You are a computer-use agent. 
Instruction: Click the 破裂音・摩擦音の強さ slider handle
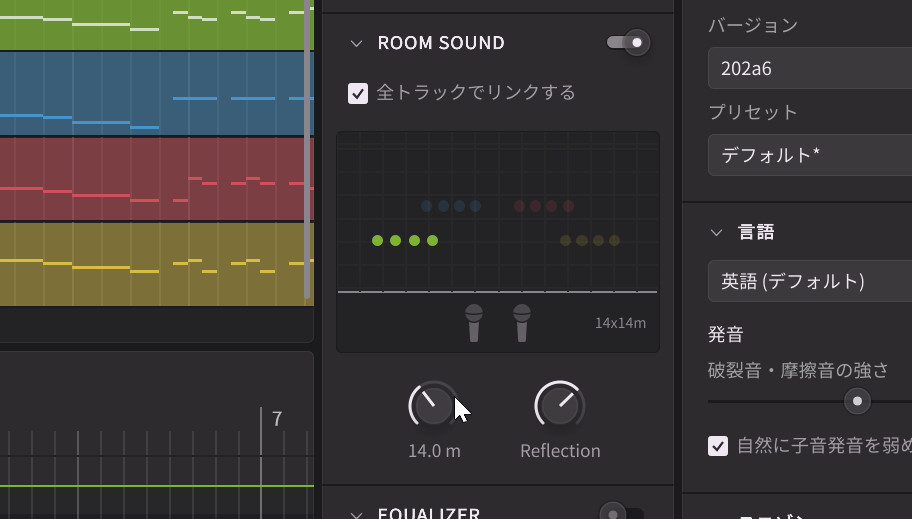(857, 401)
